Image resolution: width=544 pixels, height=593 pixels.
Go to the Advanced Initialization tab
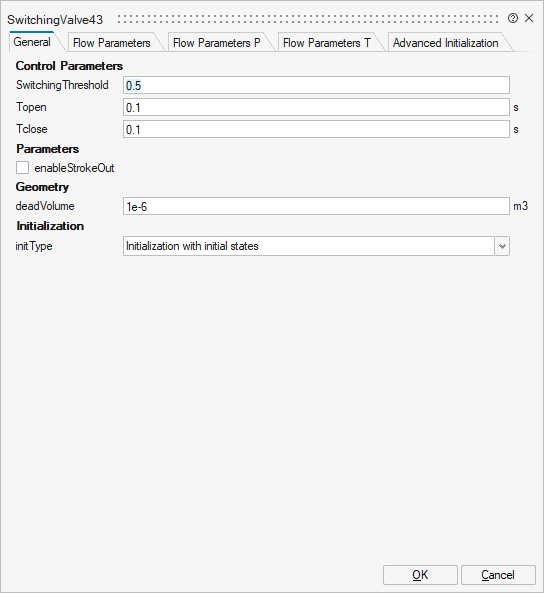pyautogui.click(x=445, y=43)
